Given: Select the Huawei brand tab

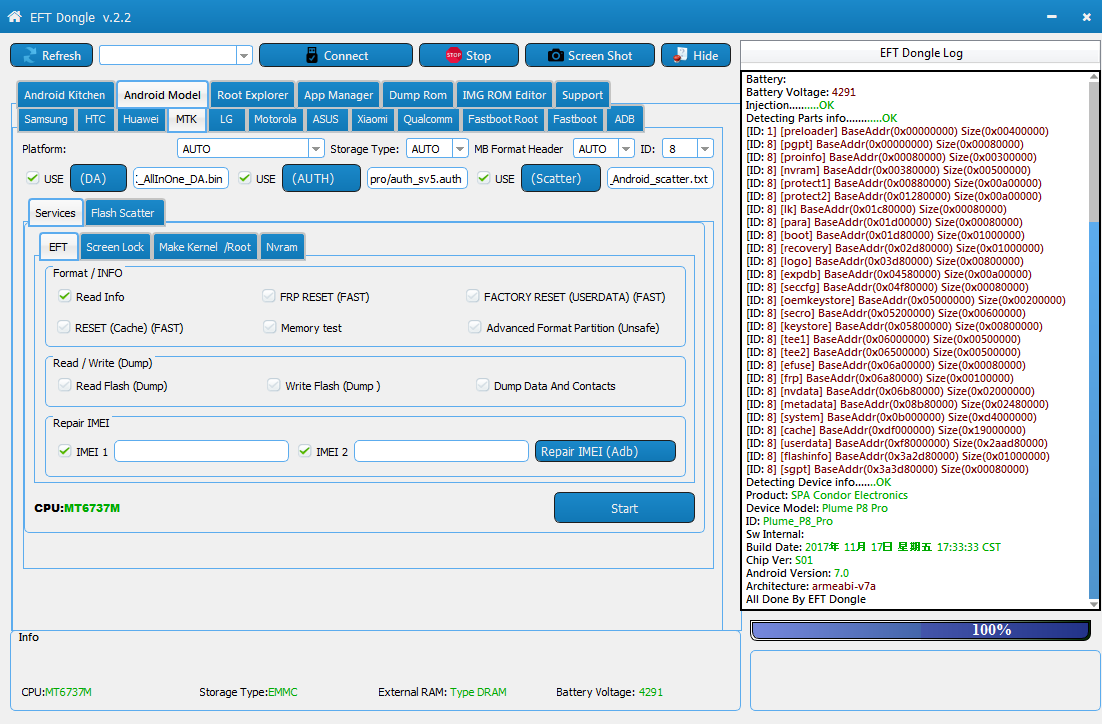Looking at the screenshot, I should tap(141, 119).
